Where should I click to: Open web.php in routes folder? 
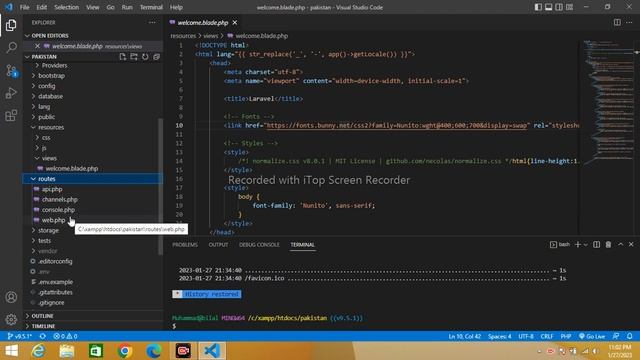tap(53, 220)
